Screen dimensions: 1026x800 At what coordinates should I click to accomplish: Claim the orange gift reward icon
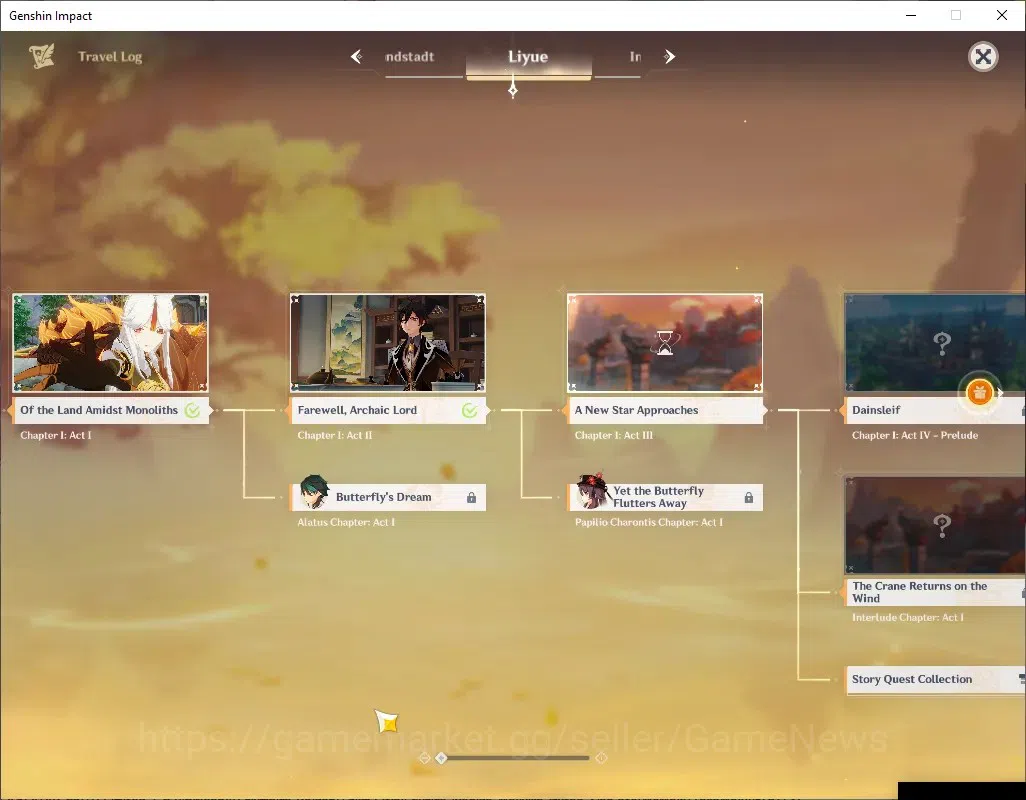pyautogui.click(x=980, y=392)
